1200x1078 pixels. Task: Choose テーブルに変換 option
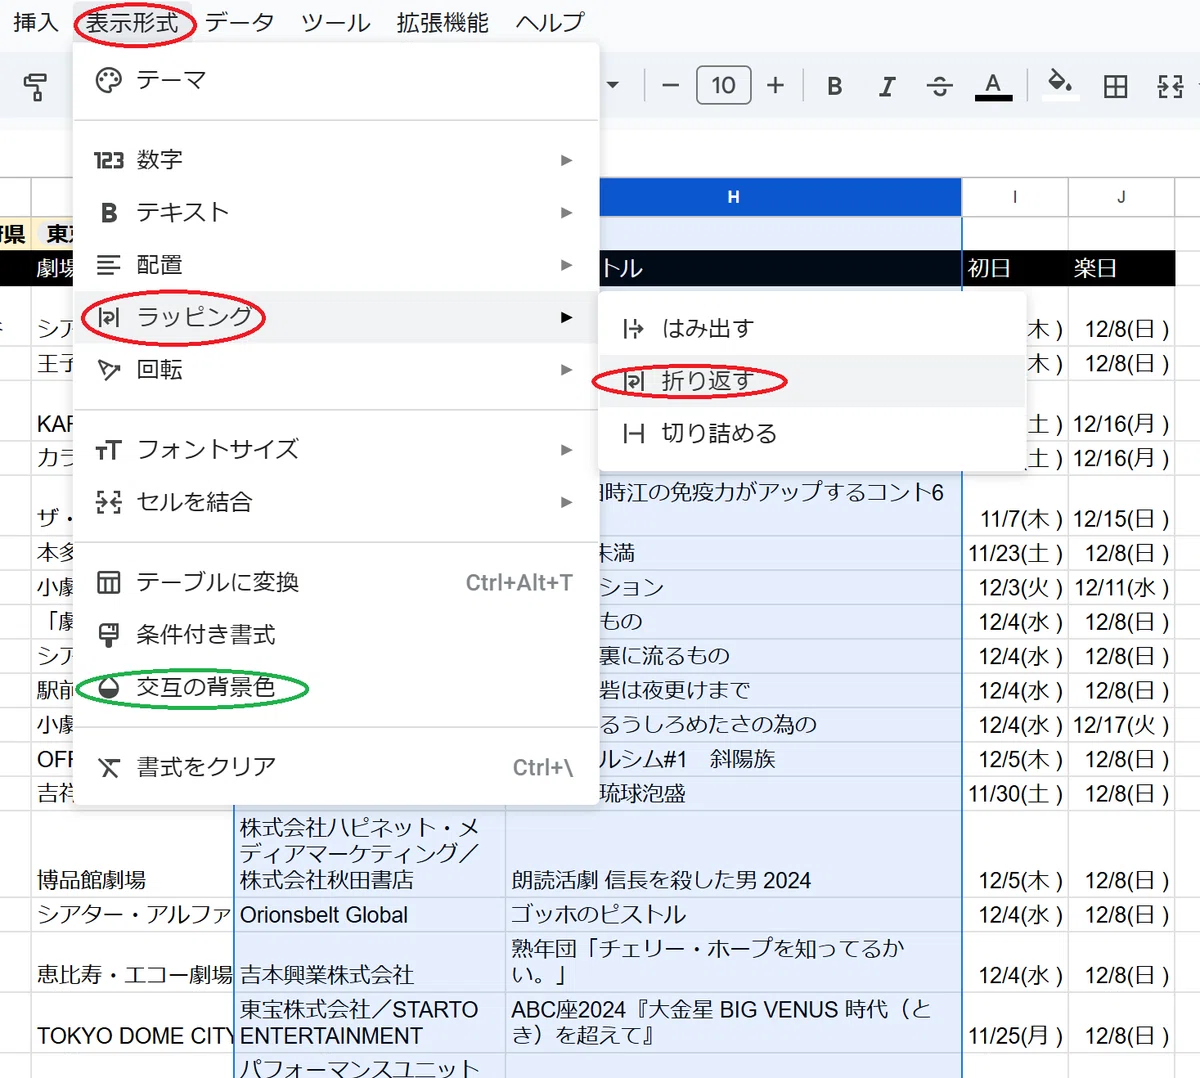coord(336,582)
